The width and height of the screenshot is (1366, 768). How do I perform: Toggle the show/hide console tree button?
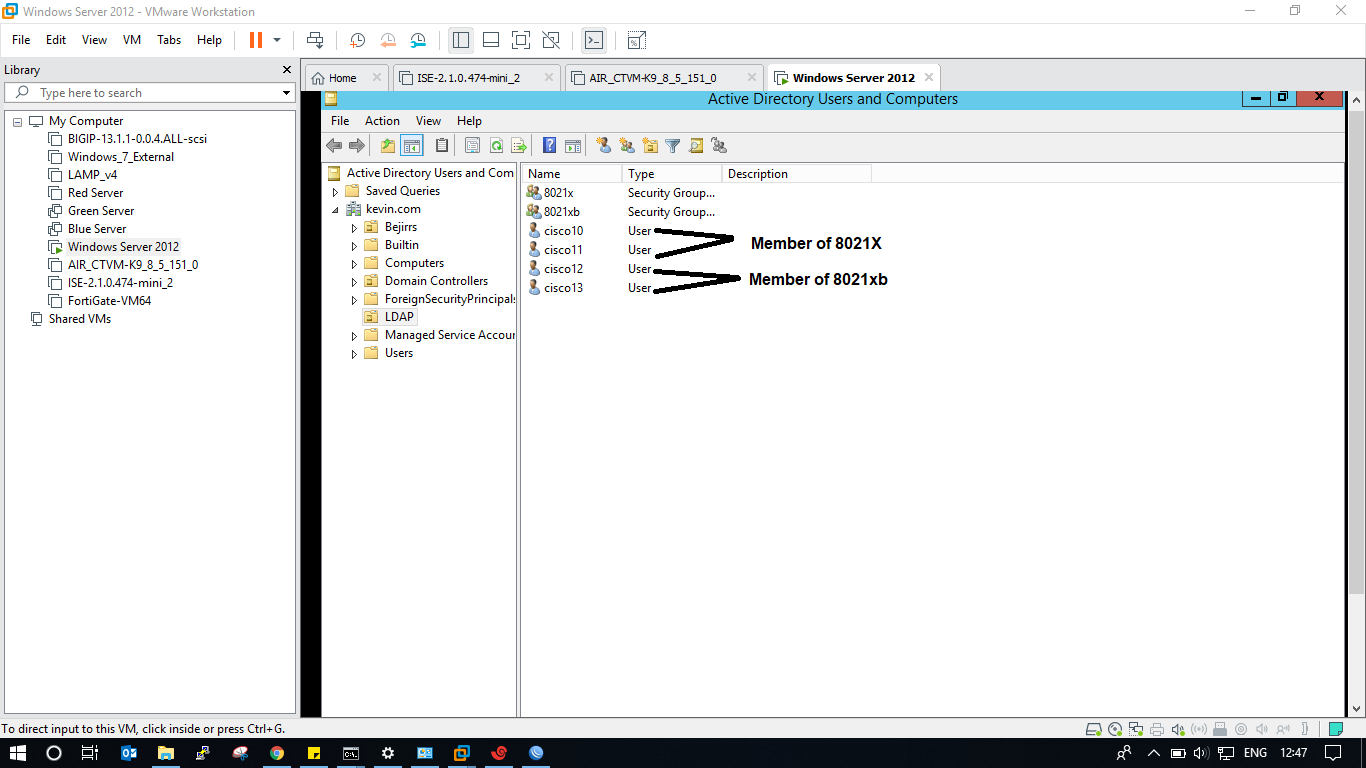pos(411,146)
